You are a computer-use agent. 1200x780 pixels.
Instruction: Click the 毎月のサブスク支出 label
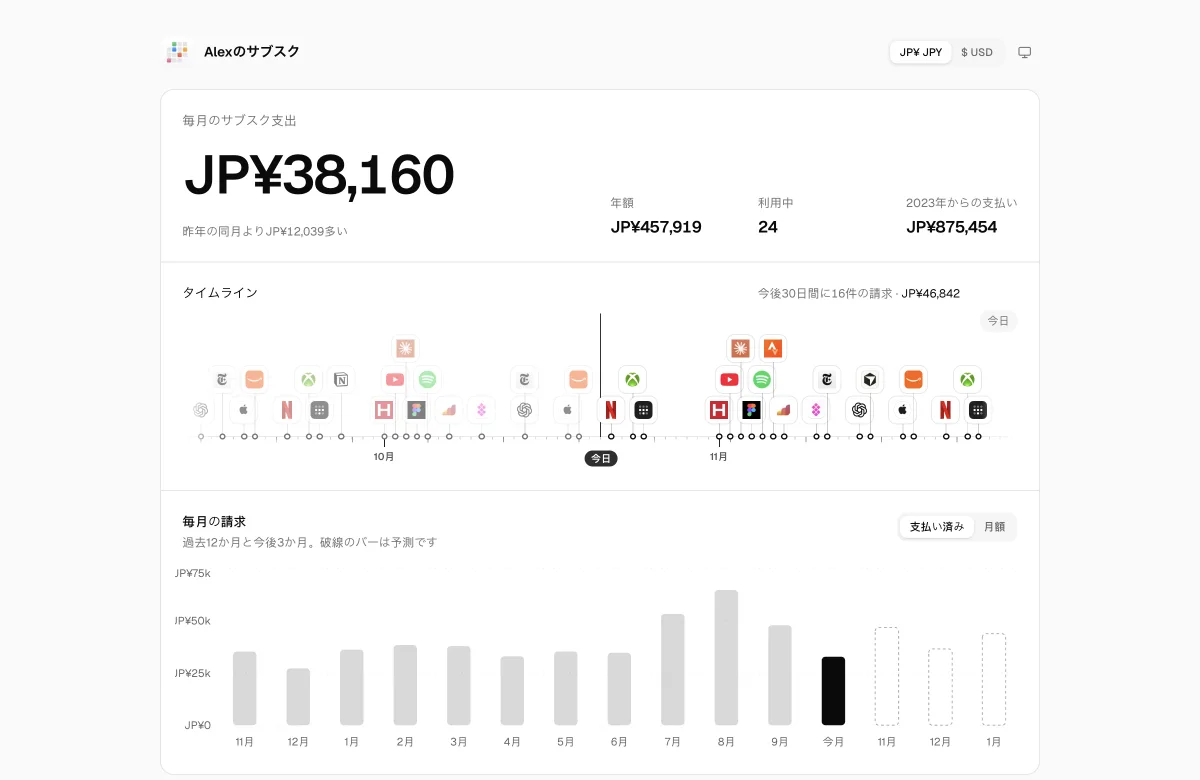coord(240,121)
